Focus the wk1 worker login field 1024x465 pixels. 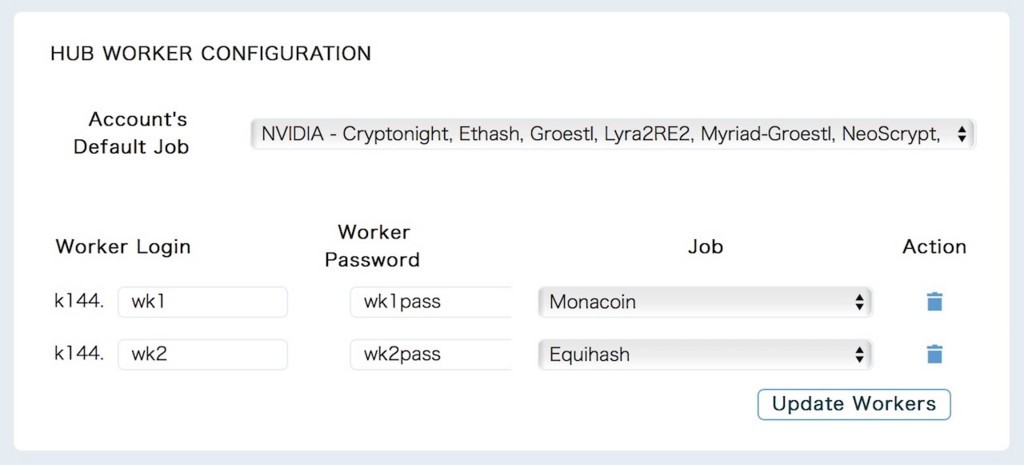coord(202,302)
